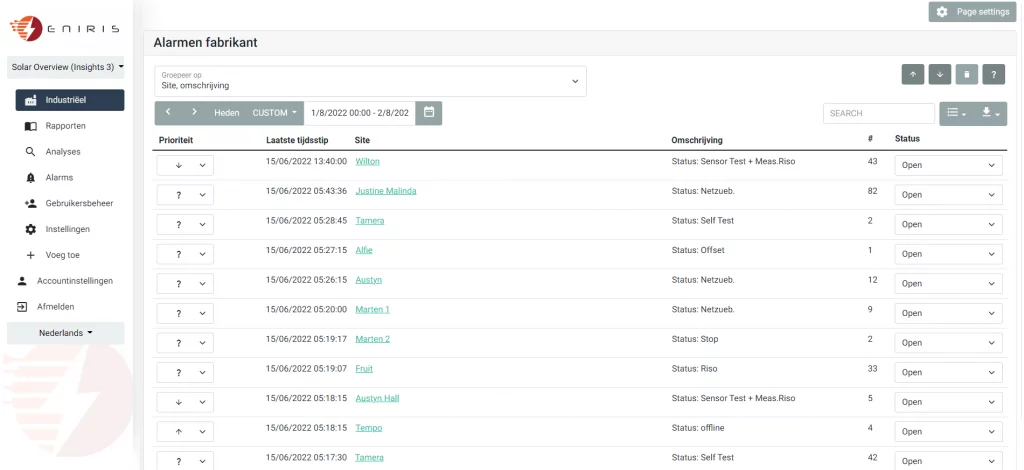
Task: Click the Alarmen fabrikant heading
Action: [206, 43]
